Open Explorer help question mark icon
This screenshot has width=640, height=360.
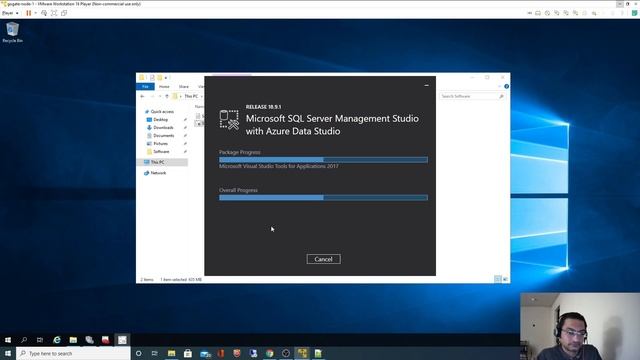point(506,87)
